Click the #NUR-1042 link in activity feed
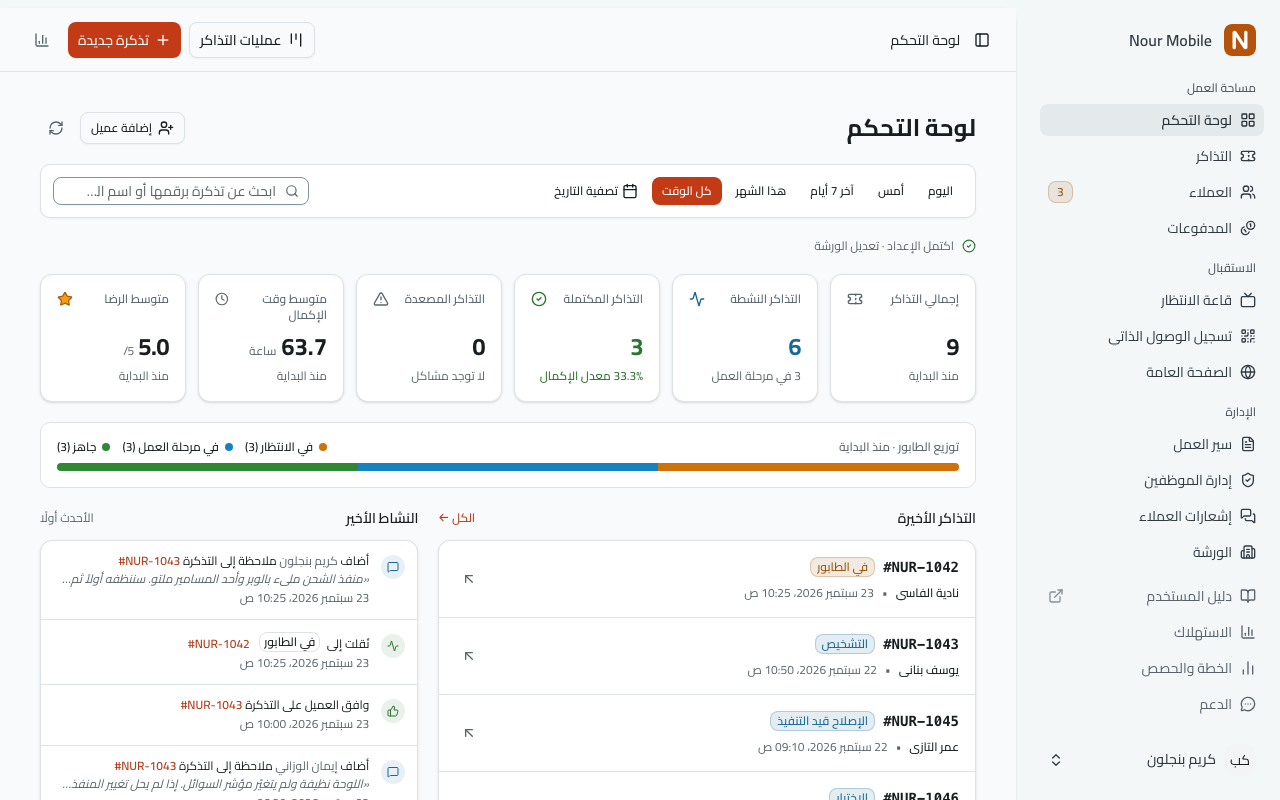The height and width of the screenshot is (800, 1280). [x=218, y=644]
